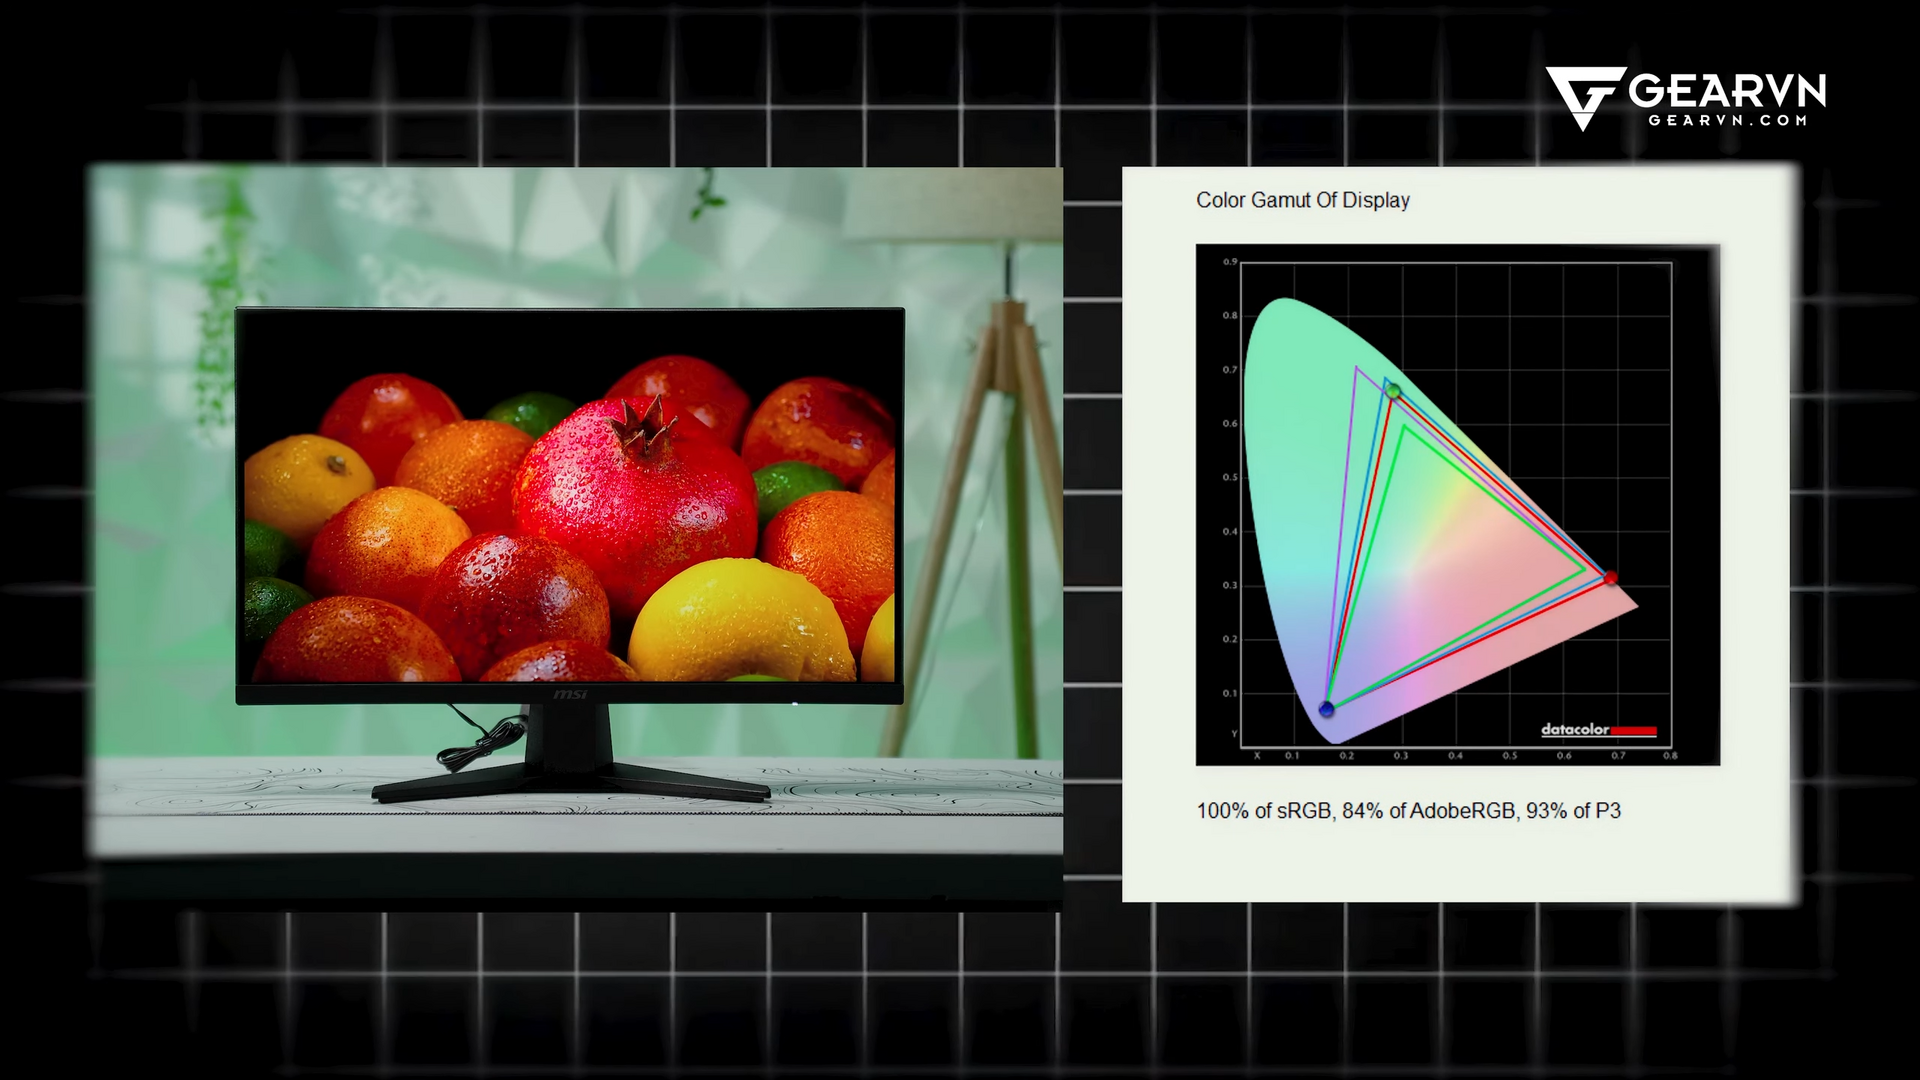
Task: Click the lamp shade above the tripod
Action: point(960,205)
